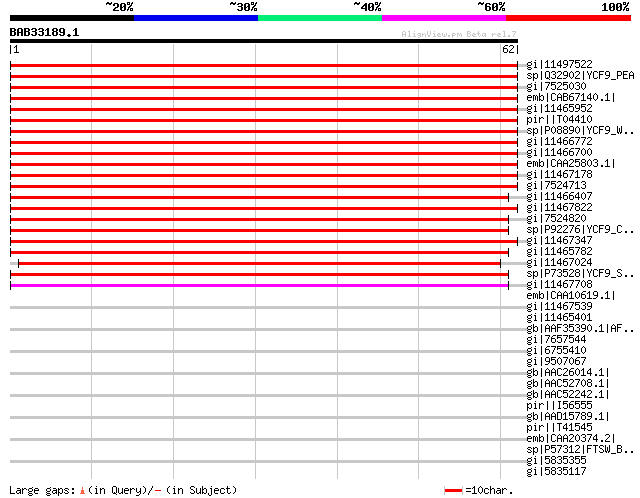The height and width of the screenshot is (498, 640).
Task: Open the hit gi|11467024
Action: pos(559,262)
